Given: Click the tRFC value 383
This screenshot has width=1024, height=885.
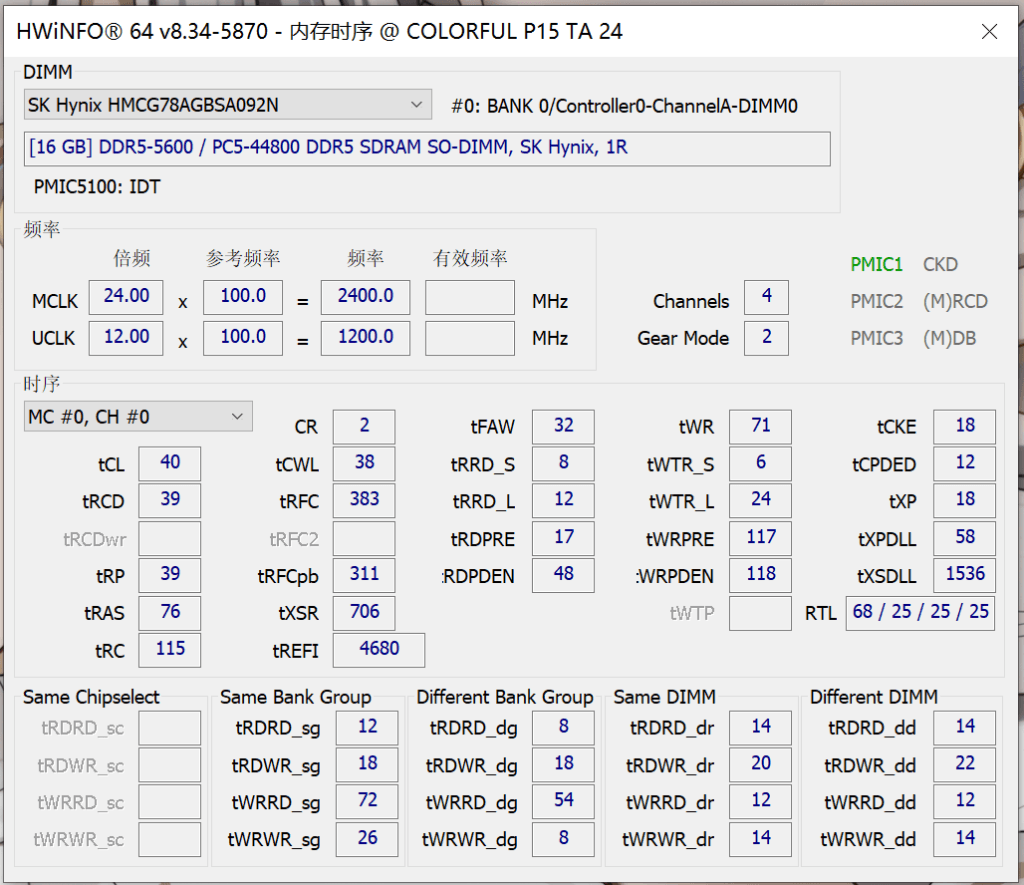Looking at the screenshot, I should 364,500.
